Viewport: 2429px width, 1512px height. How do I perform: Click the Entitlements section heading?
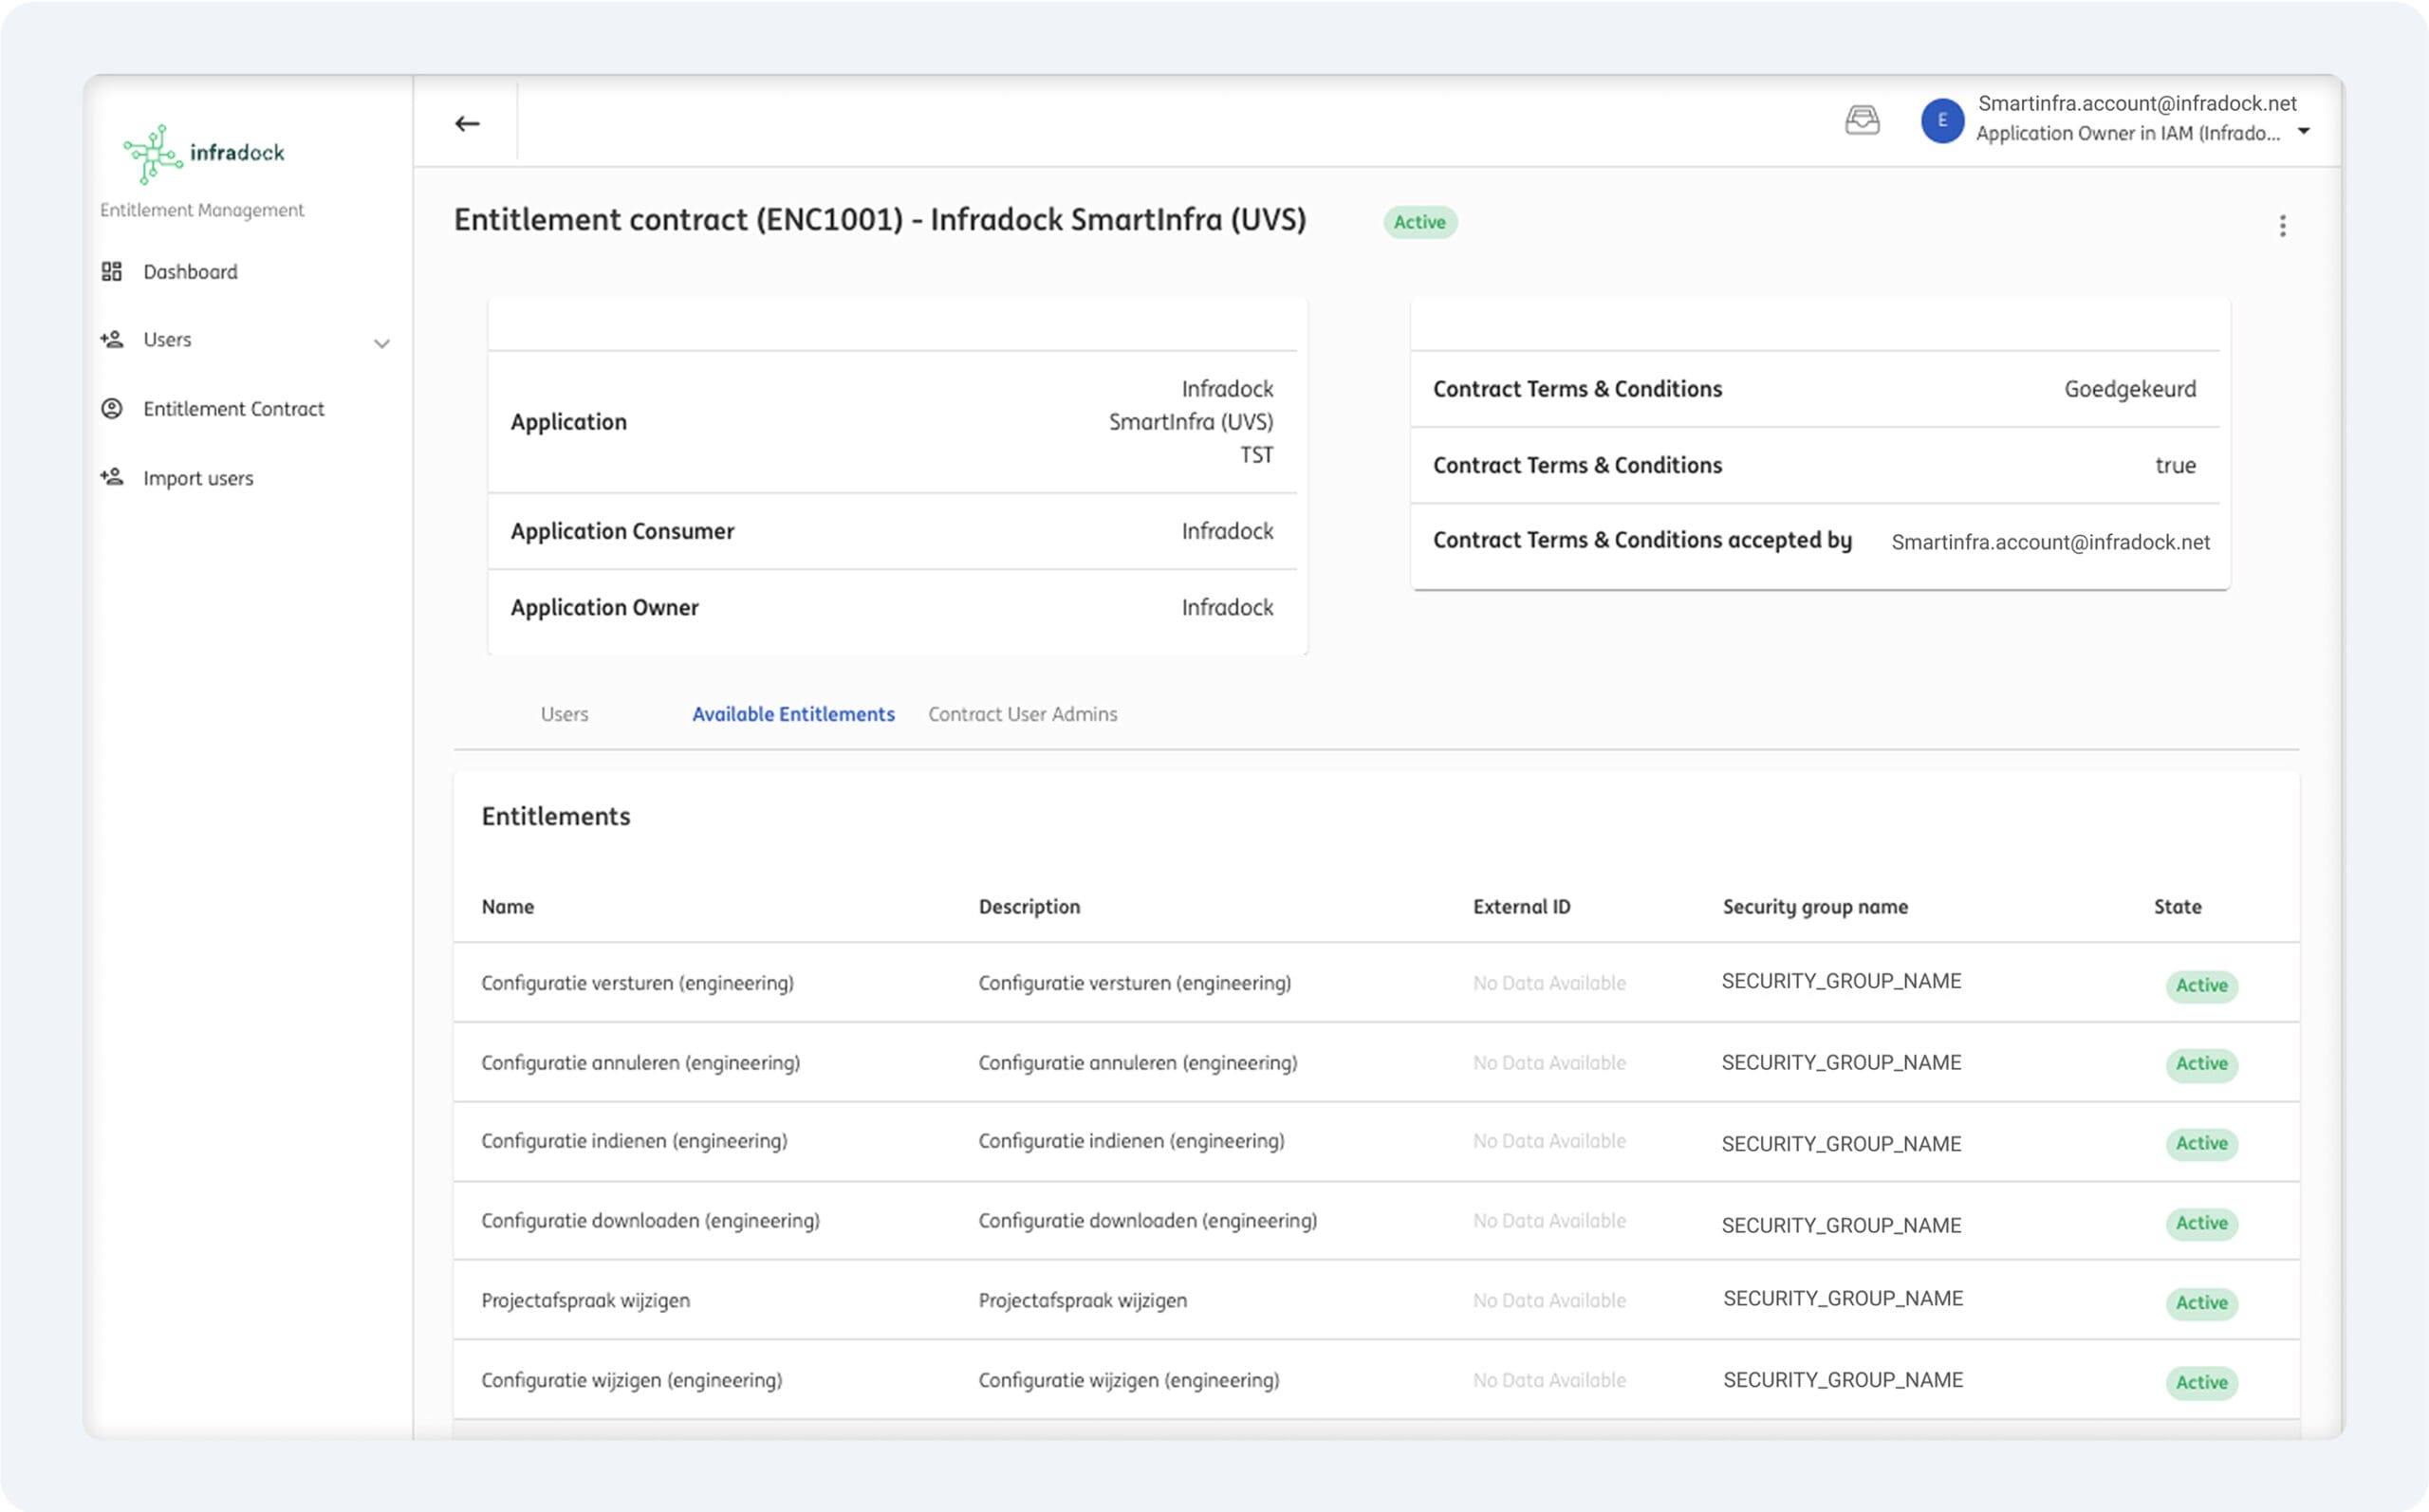[556, 816]
